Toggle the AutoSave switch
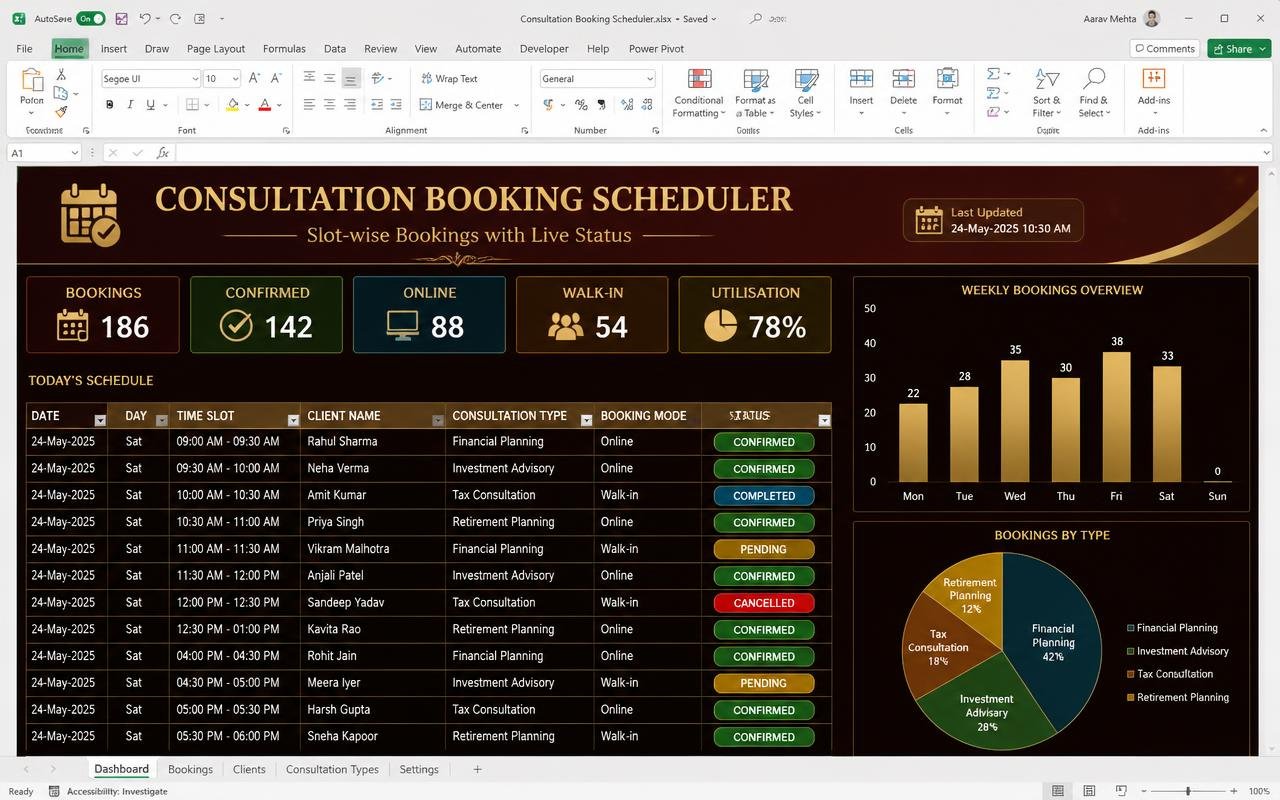Viewport: 1280px width, 800px height. 90,19
